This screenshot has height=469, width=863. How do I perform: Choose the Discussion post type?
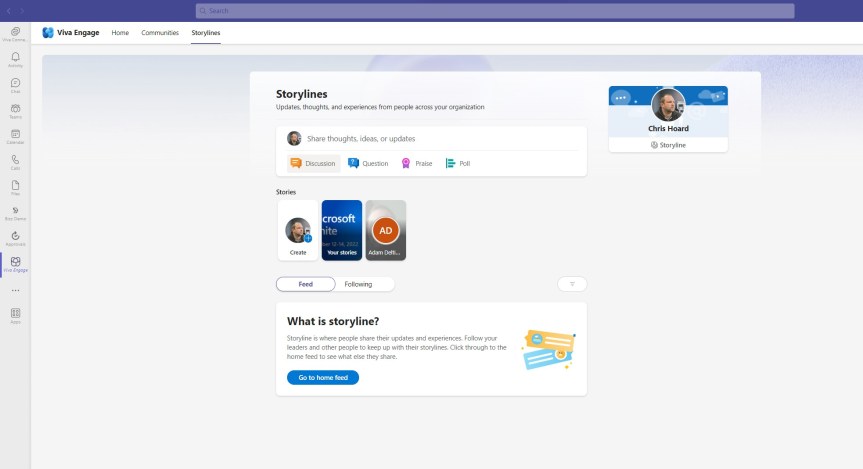tap(313, 163)
